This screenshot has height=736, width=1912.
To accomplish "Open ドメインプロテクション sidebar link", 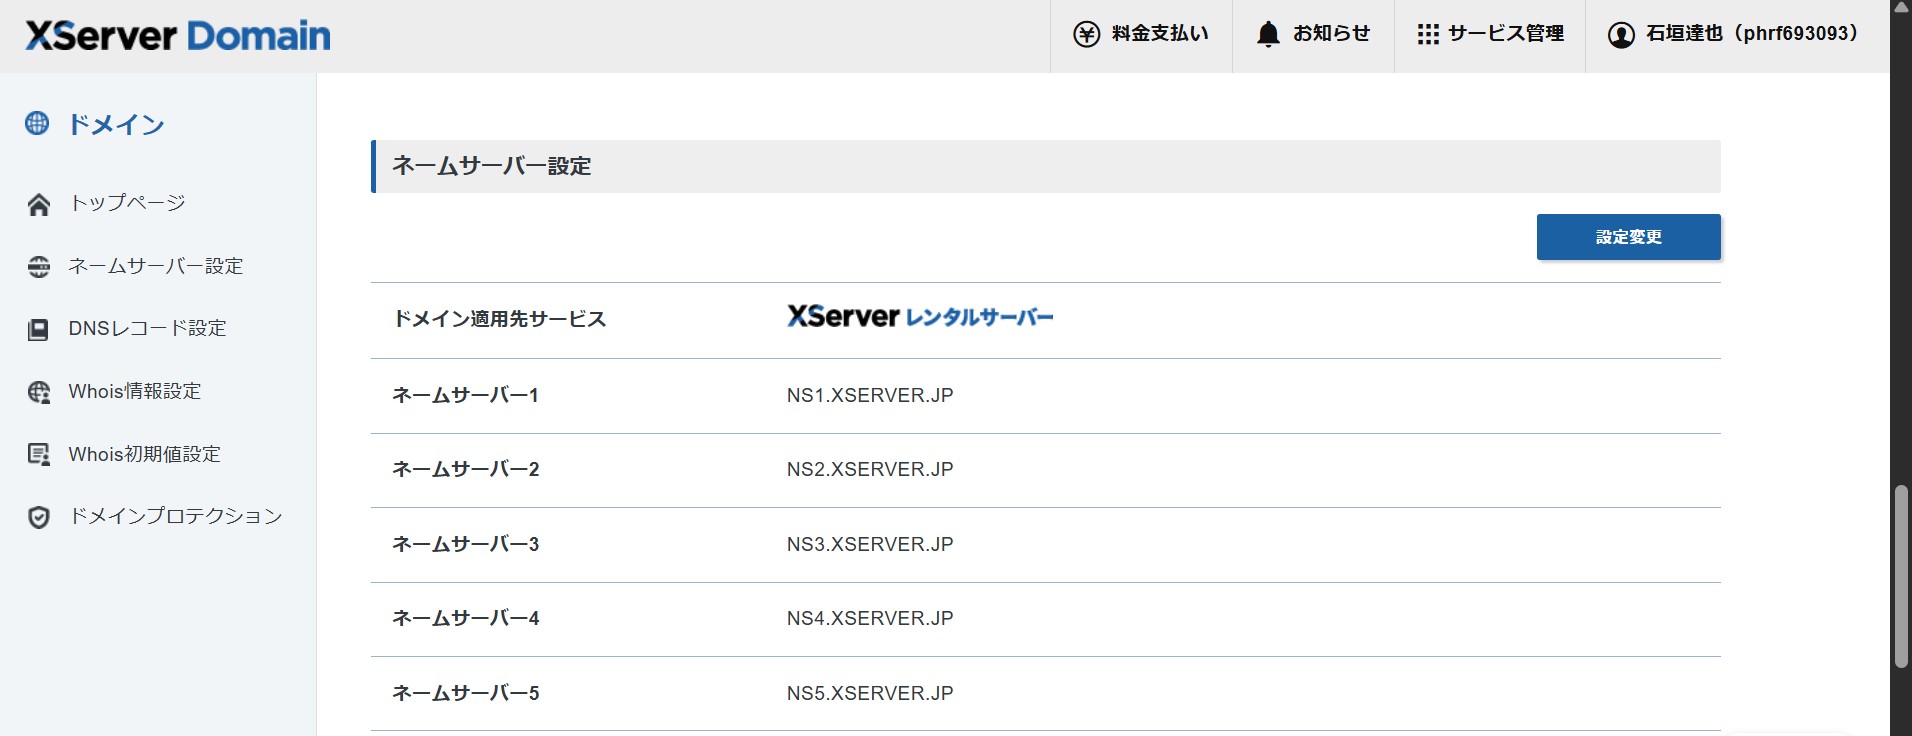I will point(175,516).
